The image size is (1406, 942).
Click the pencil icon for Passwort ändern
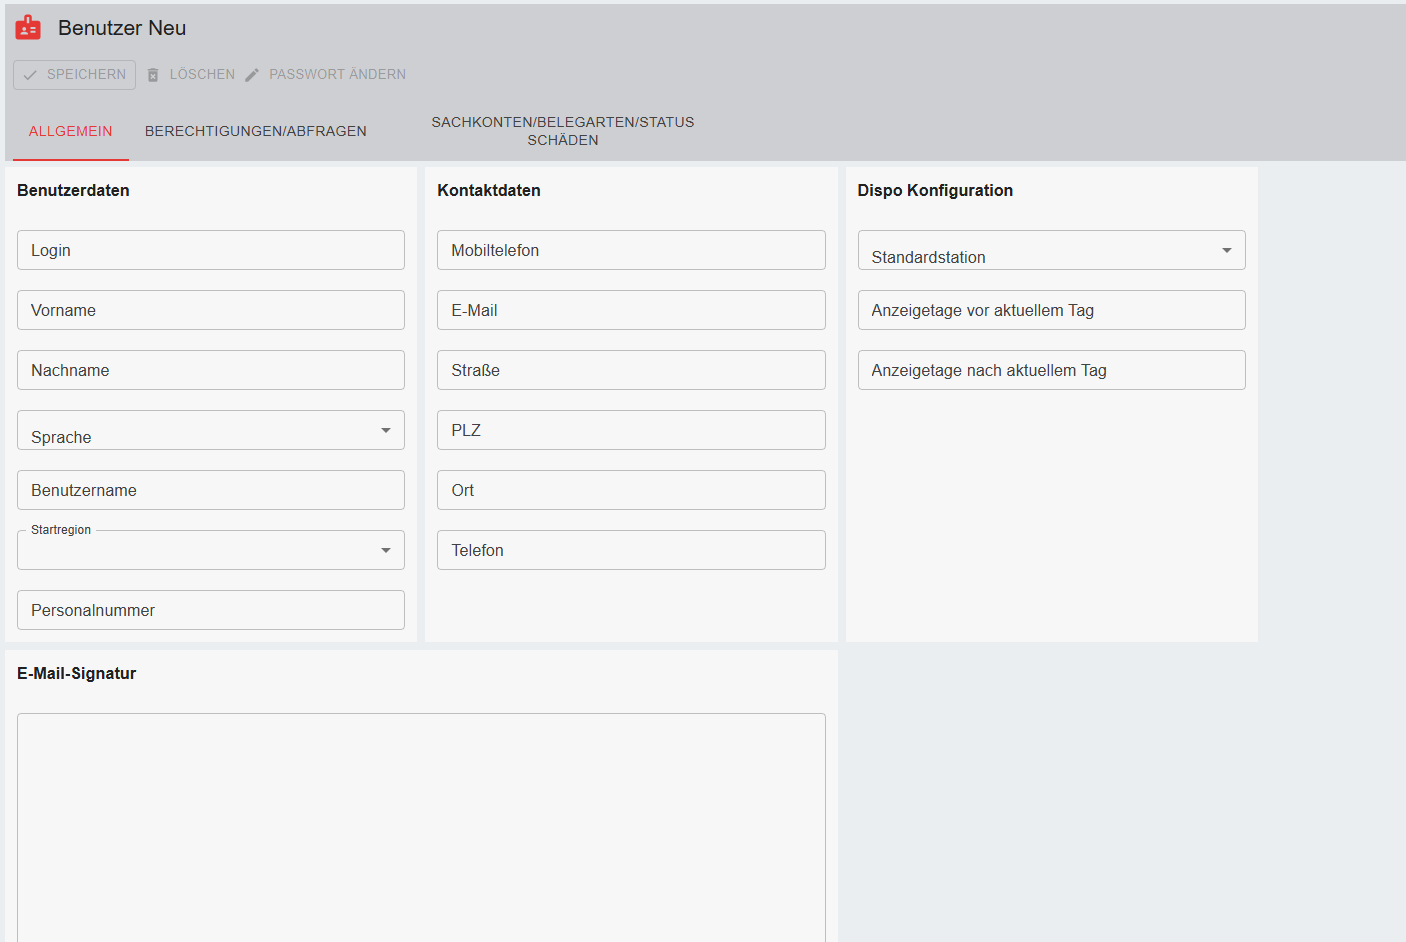click(252, 75)
